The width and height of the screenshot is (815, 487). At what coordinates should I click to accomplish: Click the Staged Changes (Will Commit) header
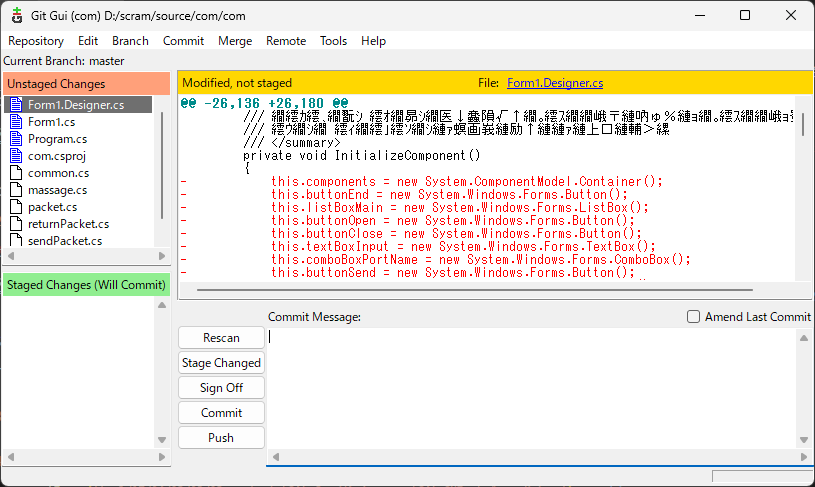point(87,285)
